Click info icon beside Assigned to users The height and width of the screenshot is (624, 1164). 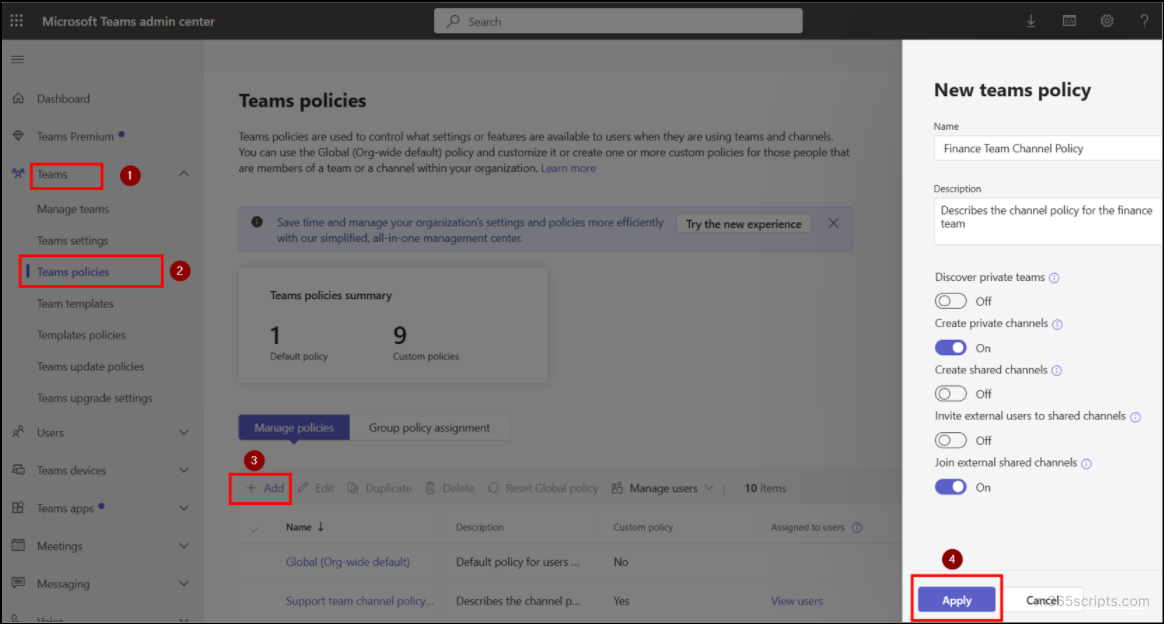857,528
